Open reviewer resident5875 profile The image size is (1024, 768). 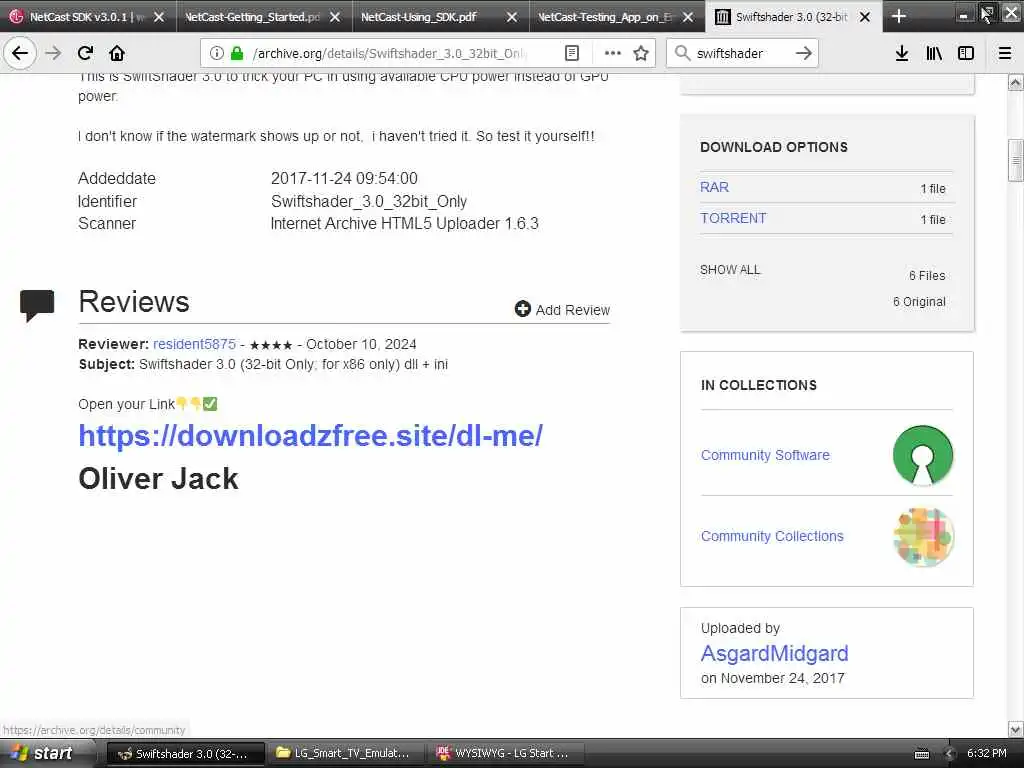pos(194,344)
